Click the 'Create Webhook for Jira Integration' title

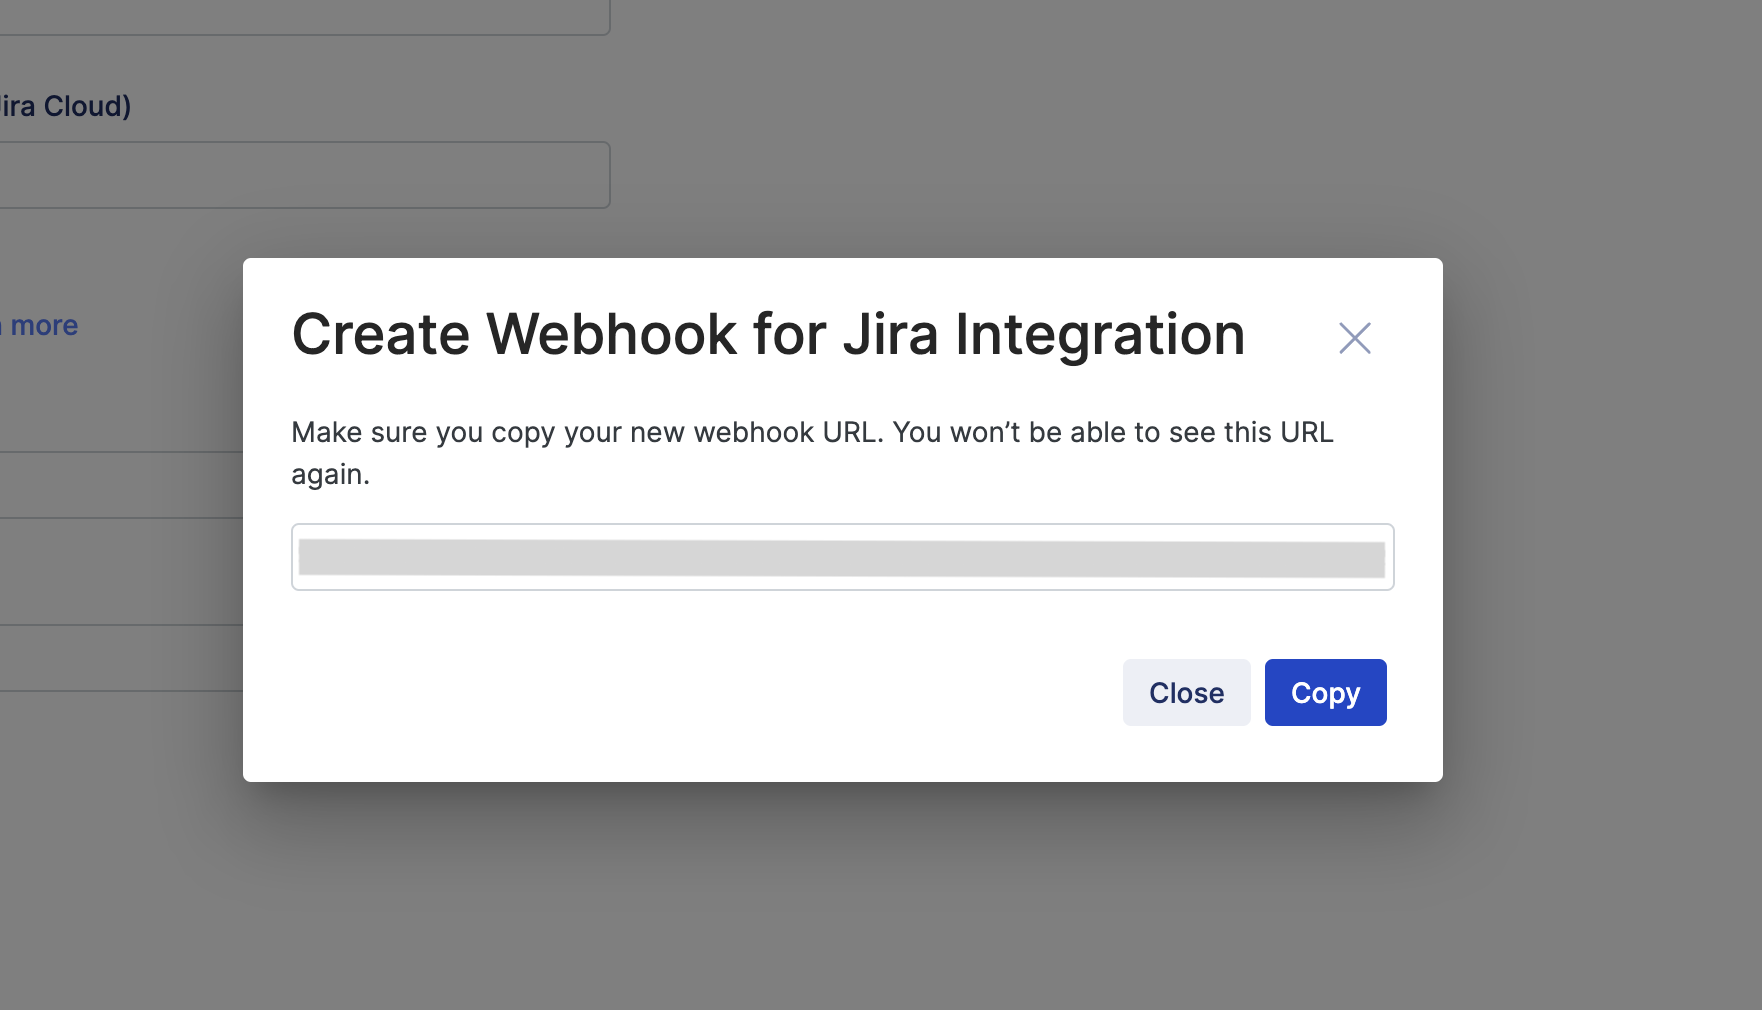768,334
